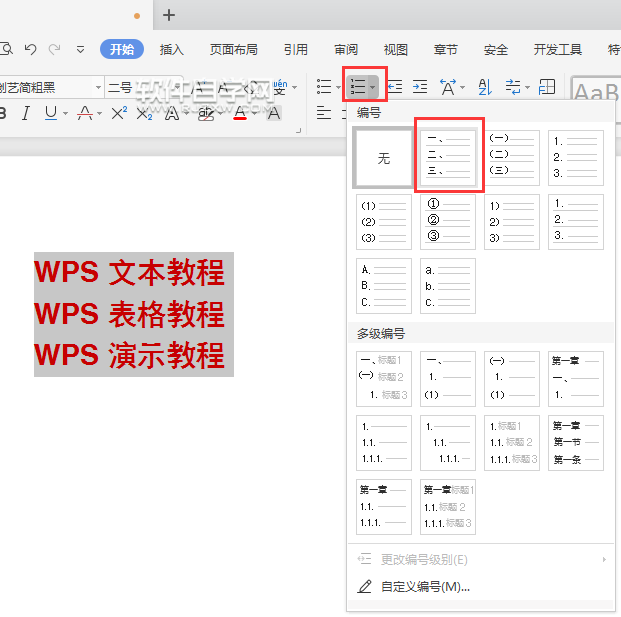Toggle underline formatting

(x=51, y=113)
